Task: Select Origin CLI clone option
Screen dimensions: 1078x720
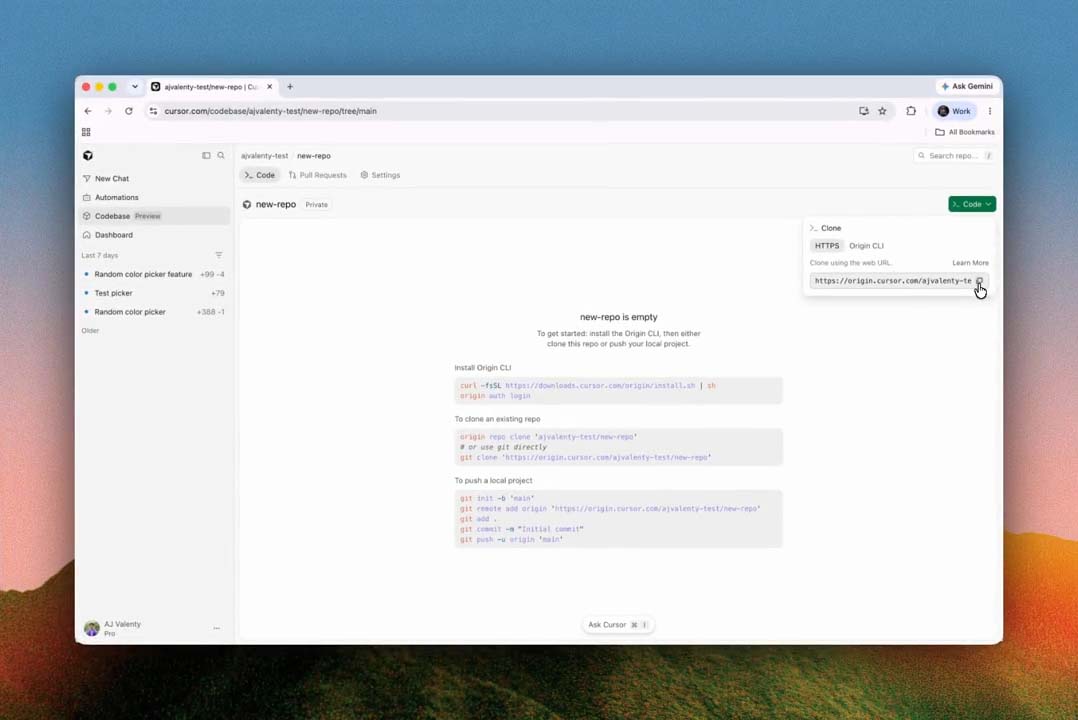Action: (x=866, y=246)
